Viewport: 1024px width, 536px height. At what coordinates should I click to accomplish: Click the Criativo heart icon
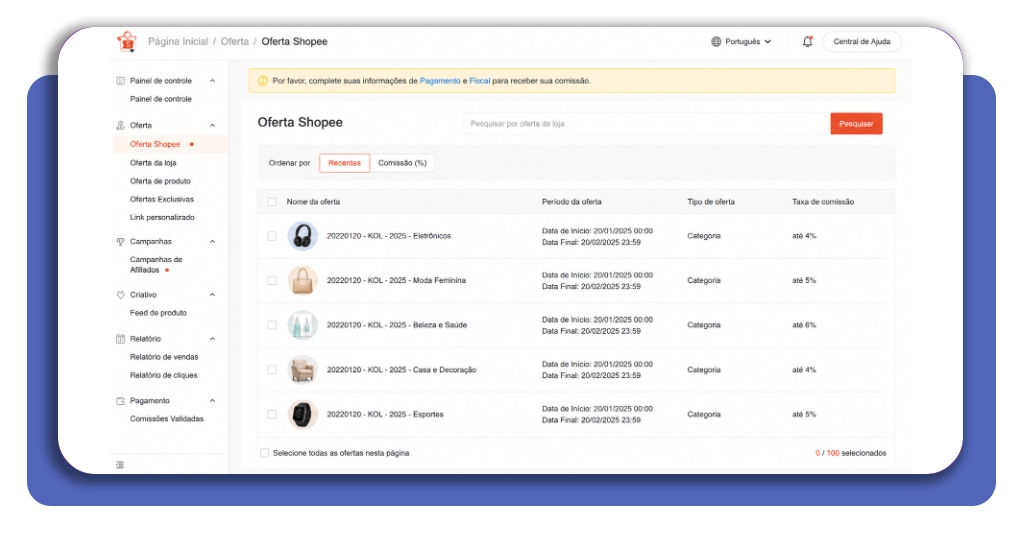click(120, 295)
